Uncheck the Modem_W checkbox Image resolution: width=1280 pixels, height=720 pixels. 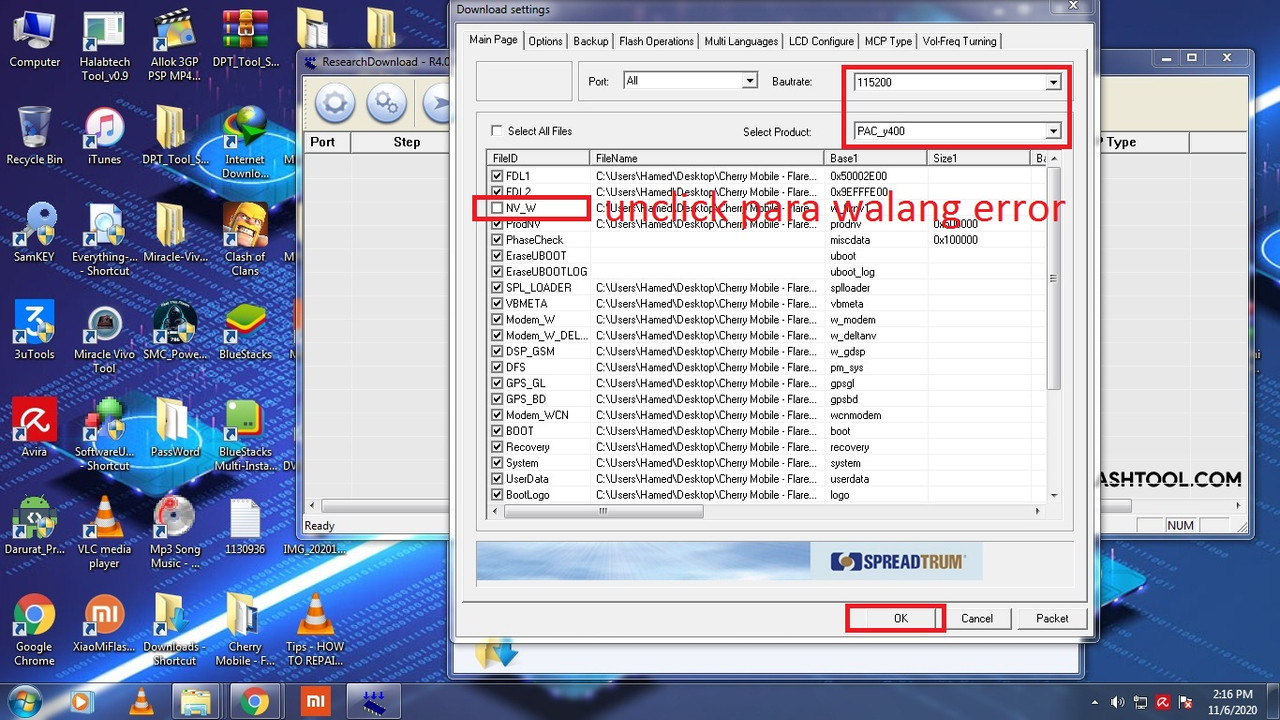[x=498, y=320]
